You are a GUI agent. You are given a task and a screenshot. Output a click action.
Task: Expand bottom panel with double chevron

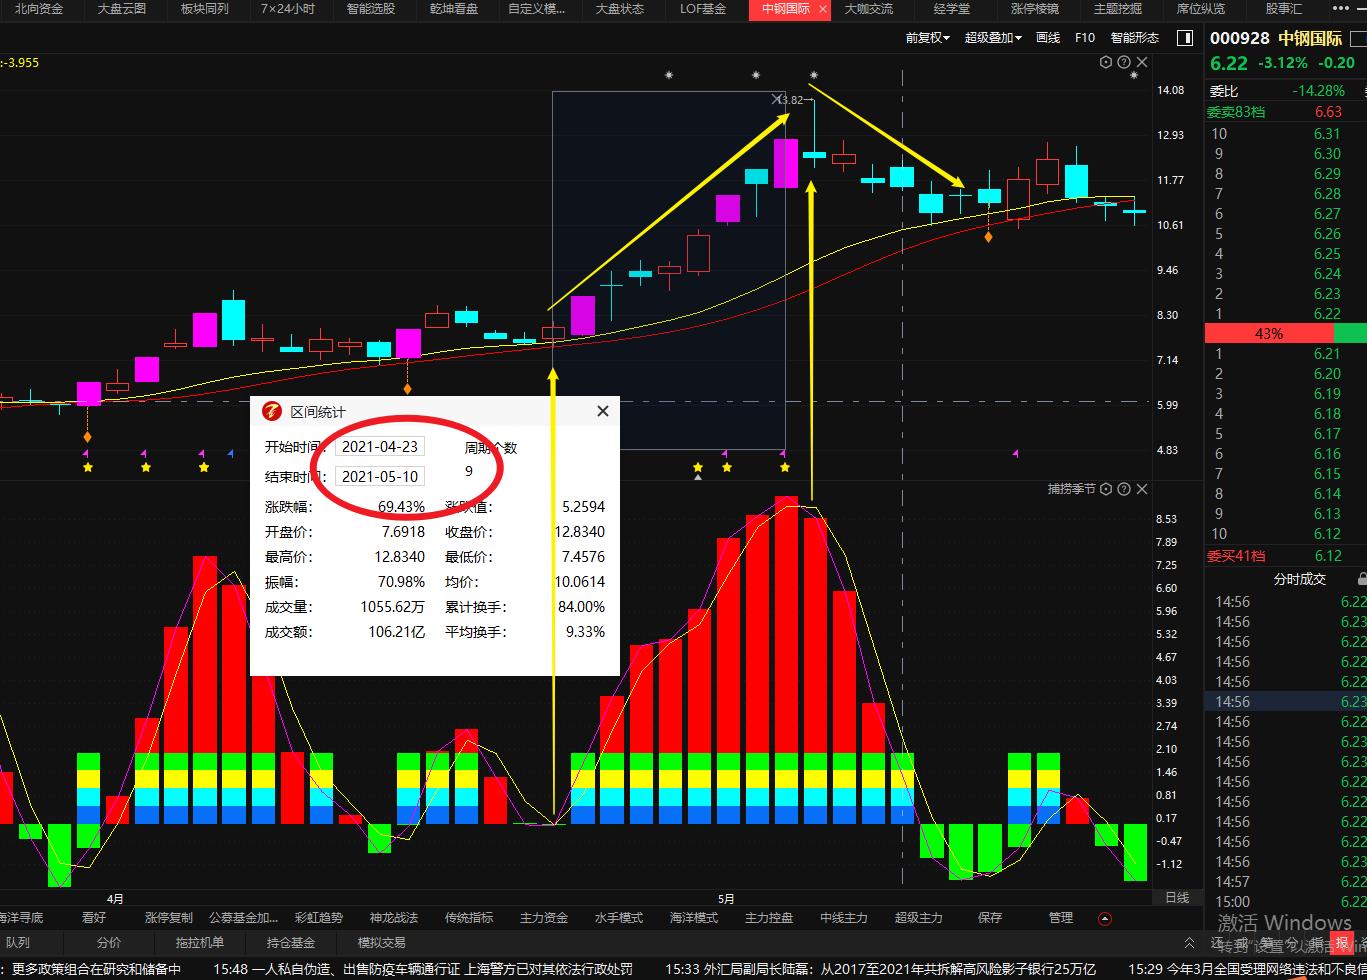(1189, 942)
